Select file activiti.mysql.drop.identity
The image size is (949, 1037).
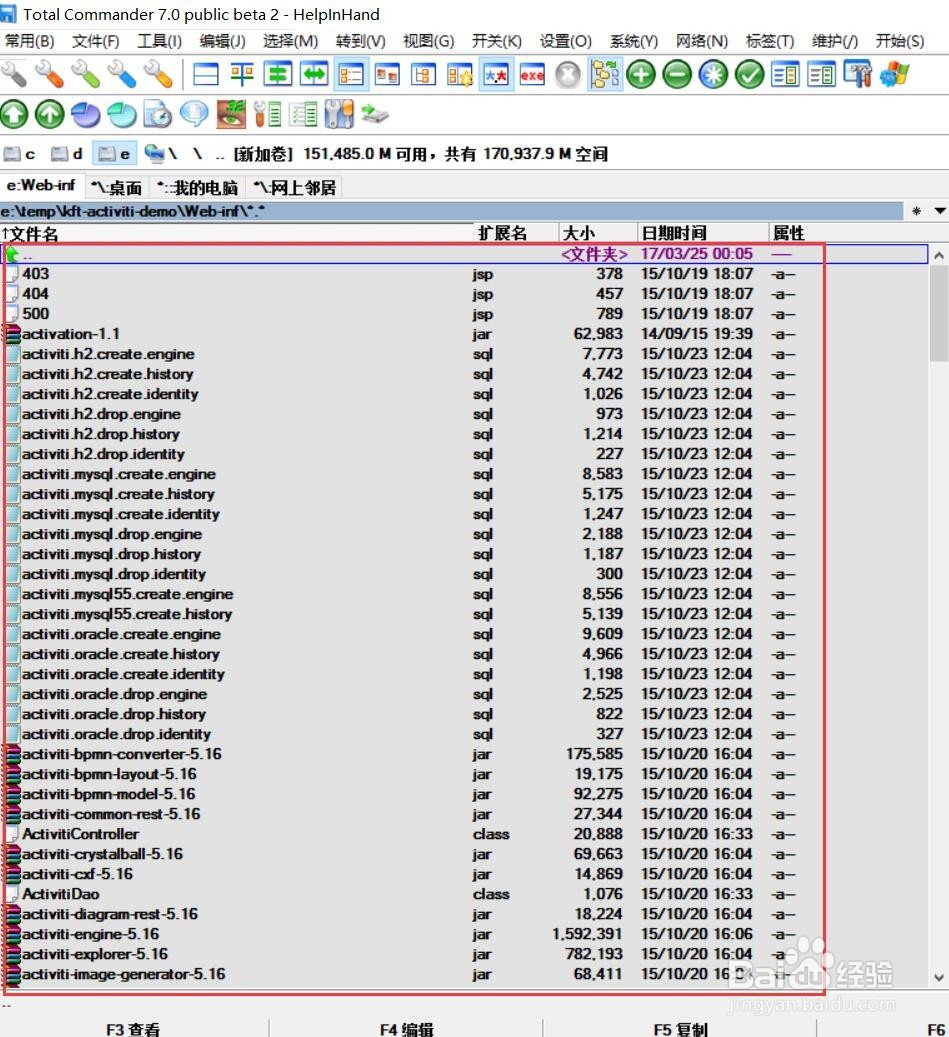click(465, 574)
